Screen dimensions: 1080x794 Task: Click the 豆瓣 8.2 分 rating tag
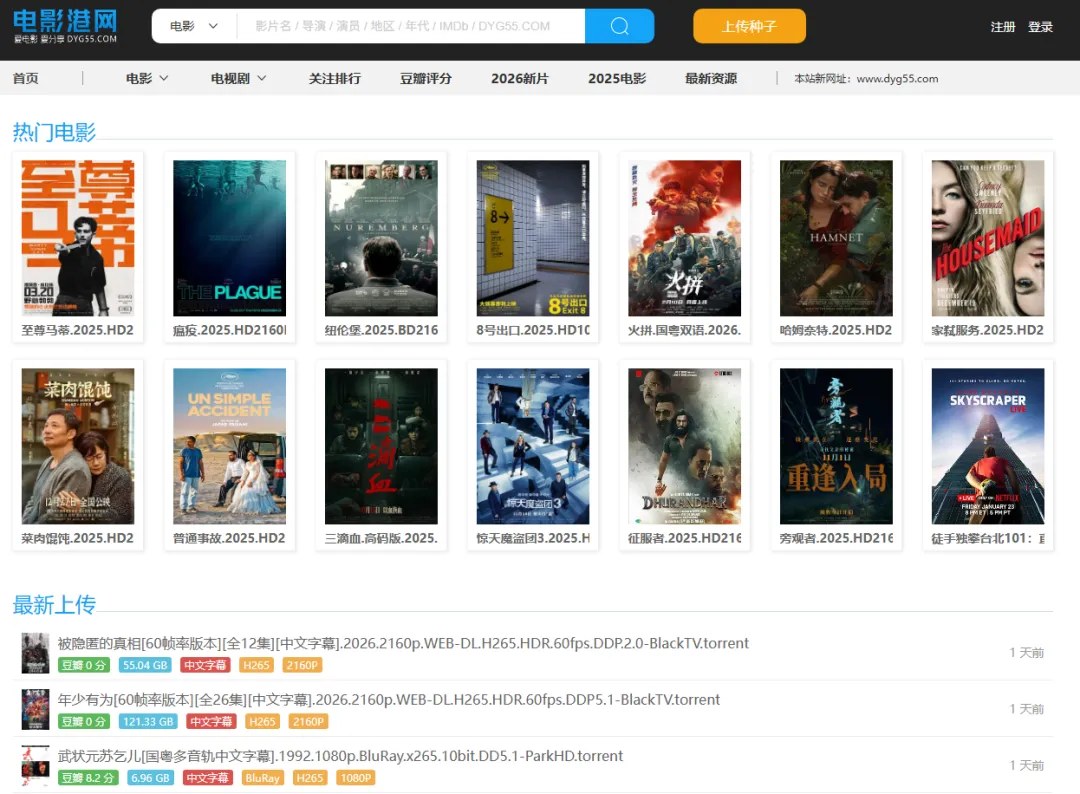coord(88,778)
